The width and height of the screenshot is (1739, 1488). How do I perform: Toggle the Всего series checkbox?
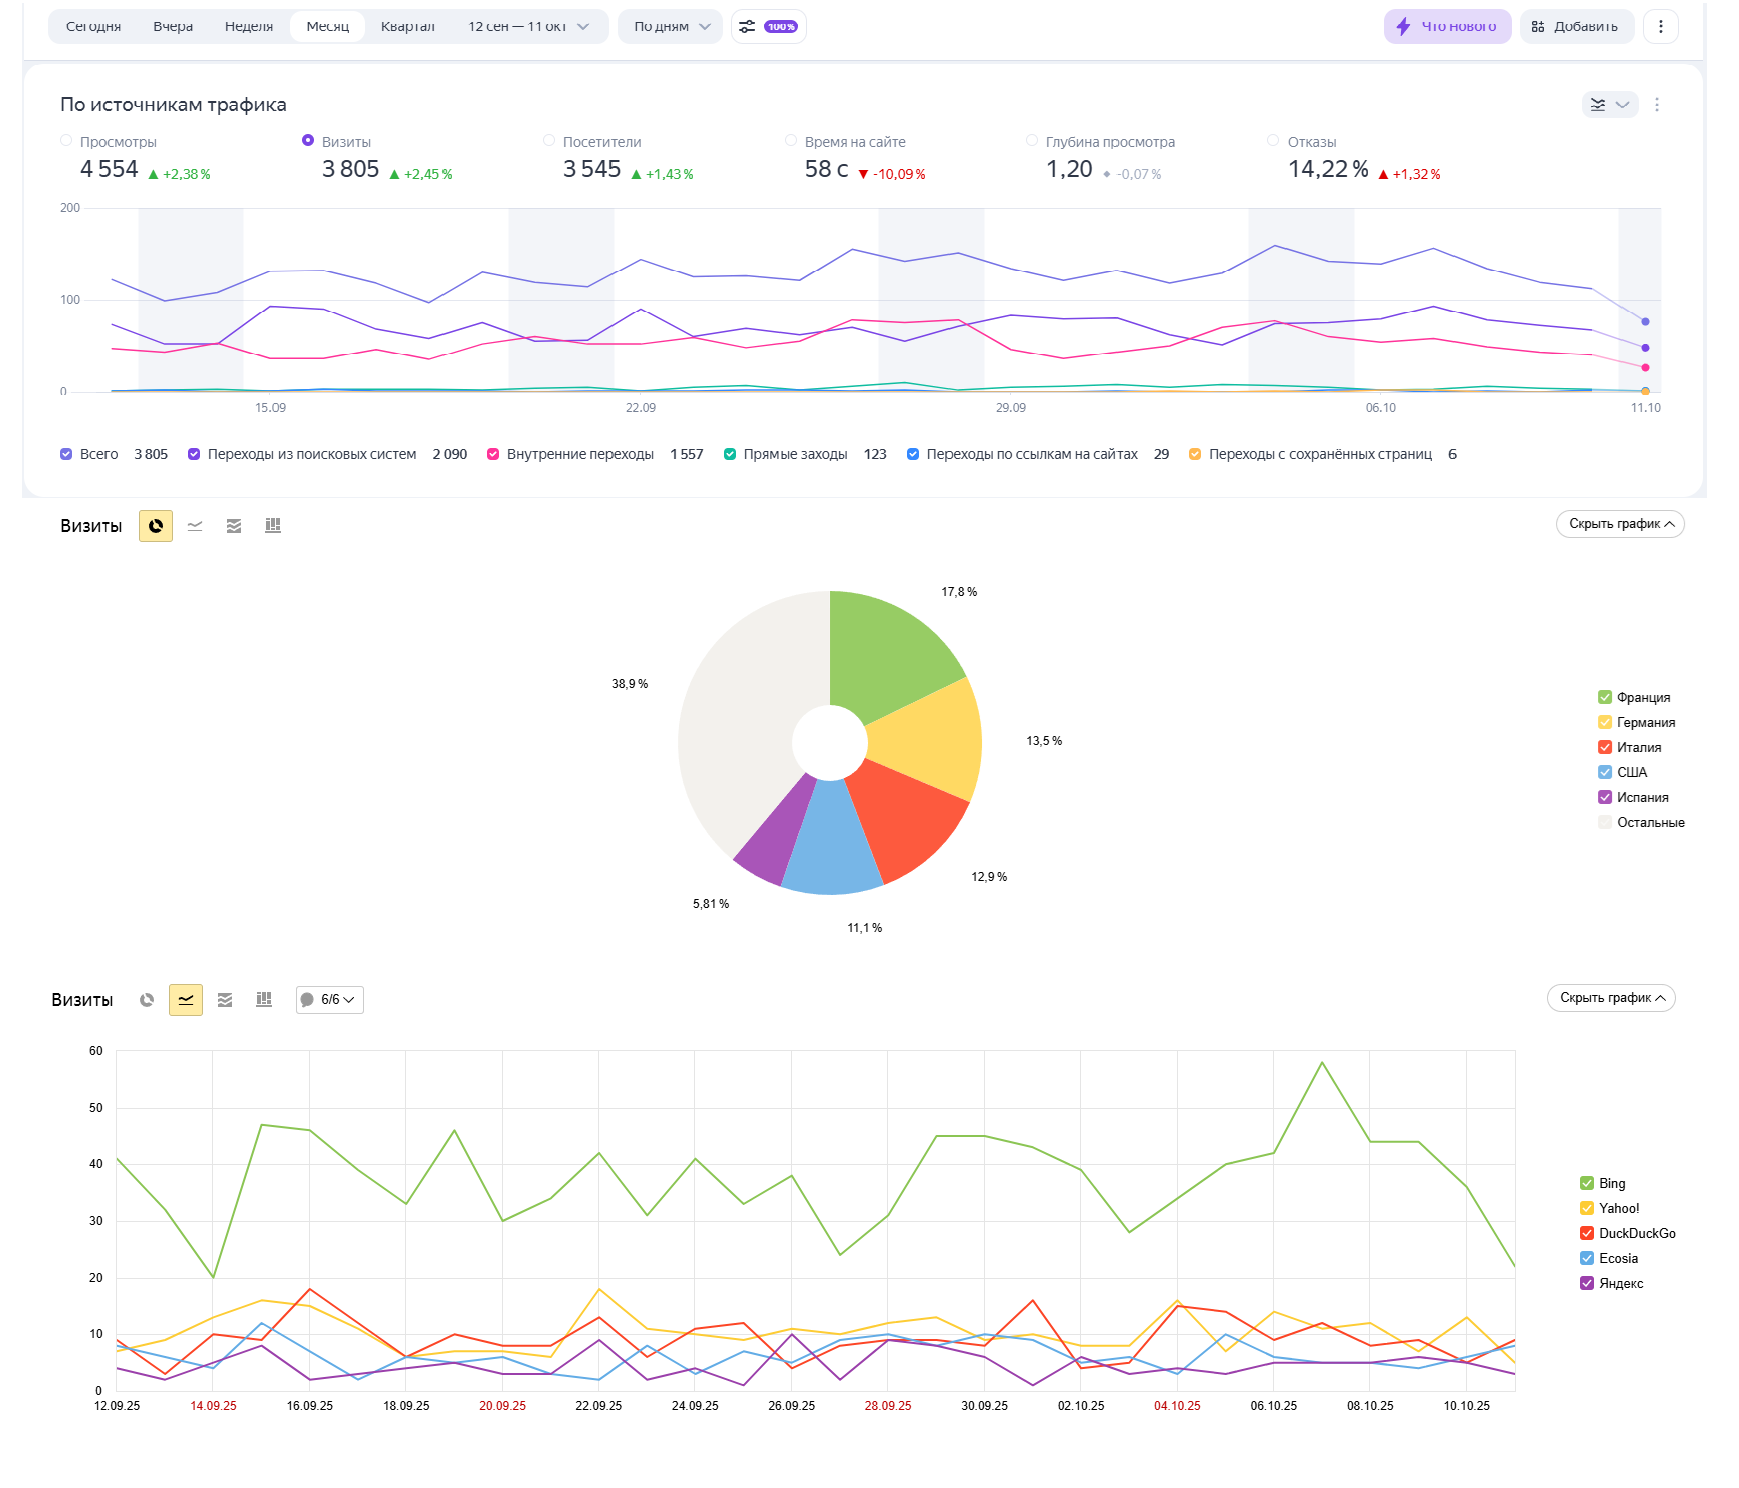(66, 454)
